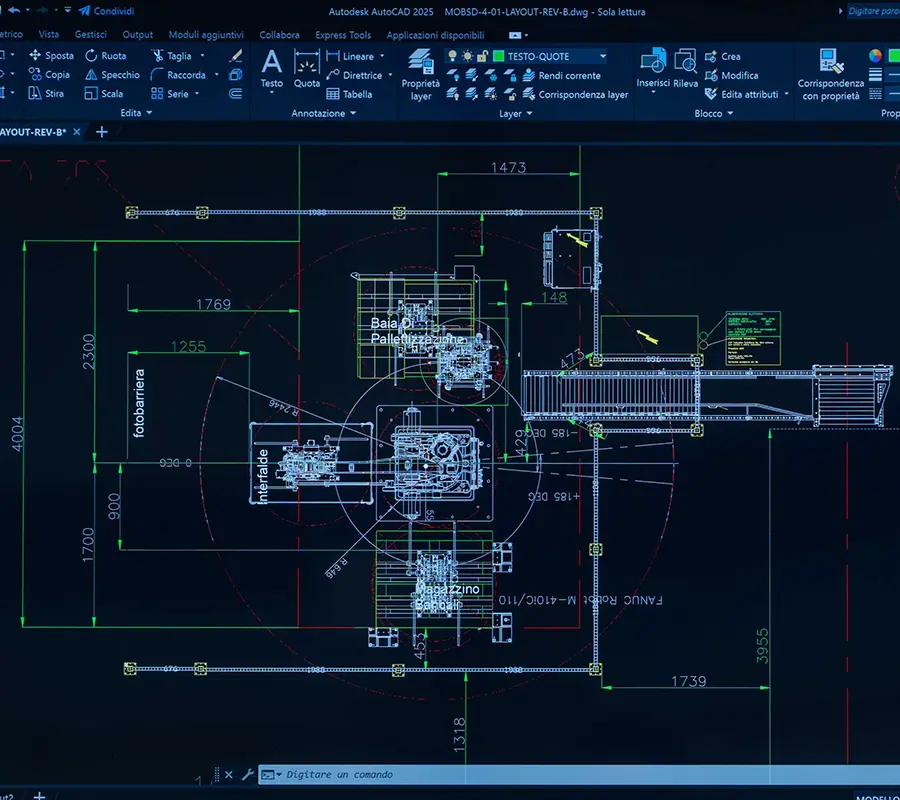Toggle layer freeze sun icon
Screen dimensions: 900x800
[468, 56]
